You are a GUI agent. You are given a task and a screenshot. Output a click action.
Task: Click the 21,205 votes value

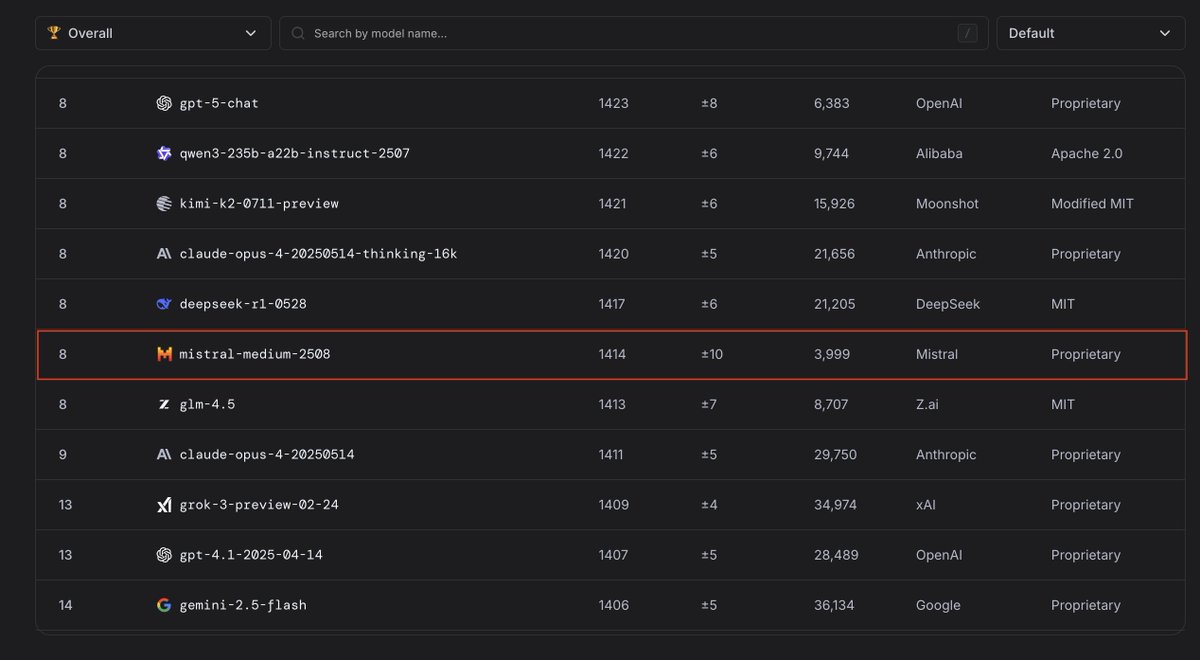(x=835, y=304)
